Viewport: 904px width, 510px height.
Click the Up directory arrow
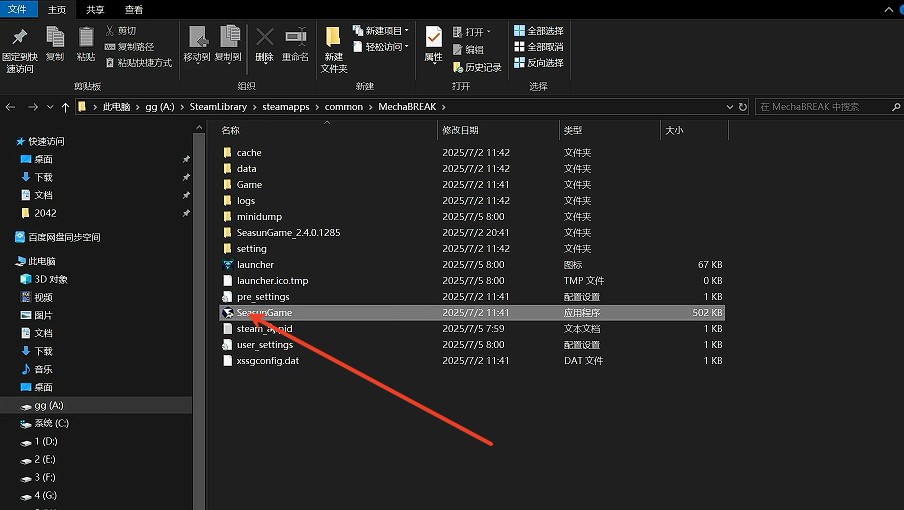coord(66,106)
